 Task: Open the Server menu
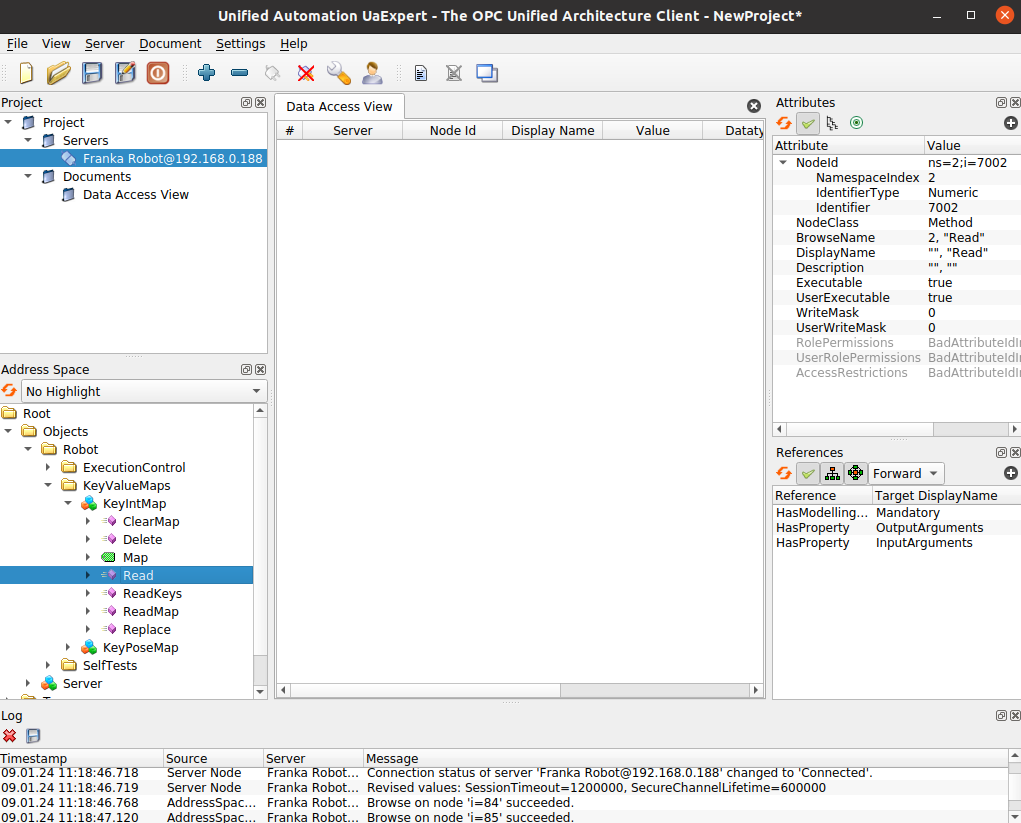coord(104,44)
